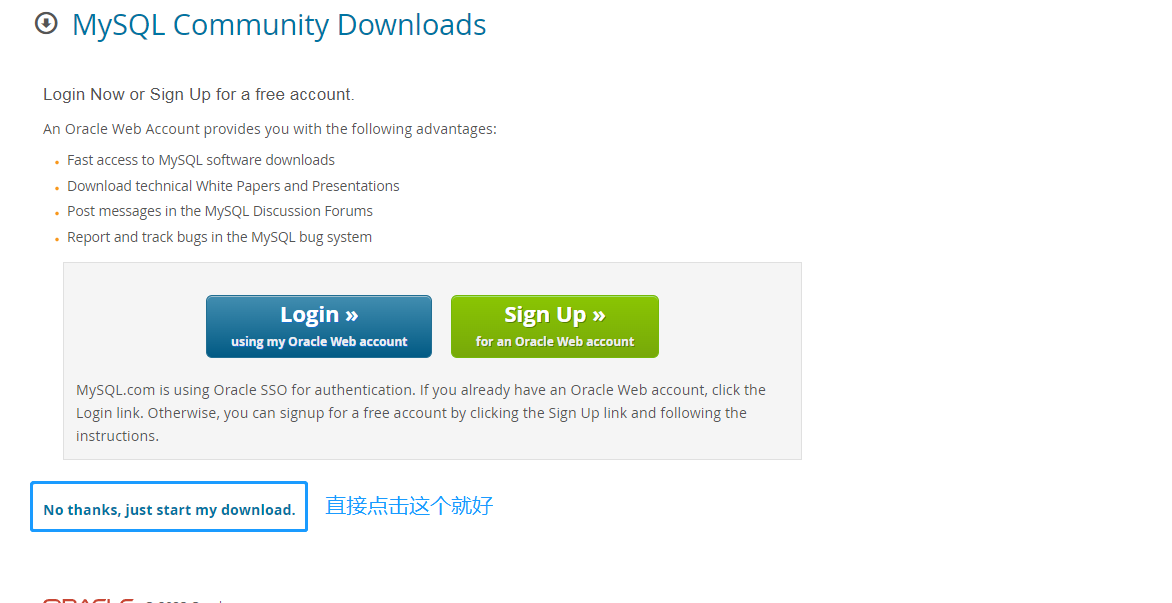Click the red Oracle logo at page bottom
The width and height of the screenshot is (1172, 603).
pyautogui.click(x=88, y=600)
